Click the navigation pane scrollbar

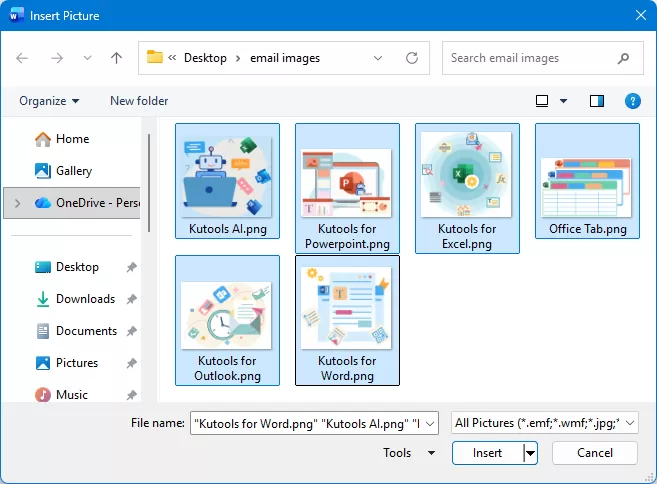pos(149,183)
